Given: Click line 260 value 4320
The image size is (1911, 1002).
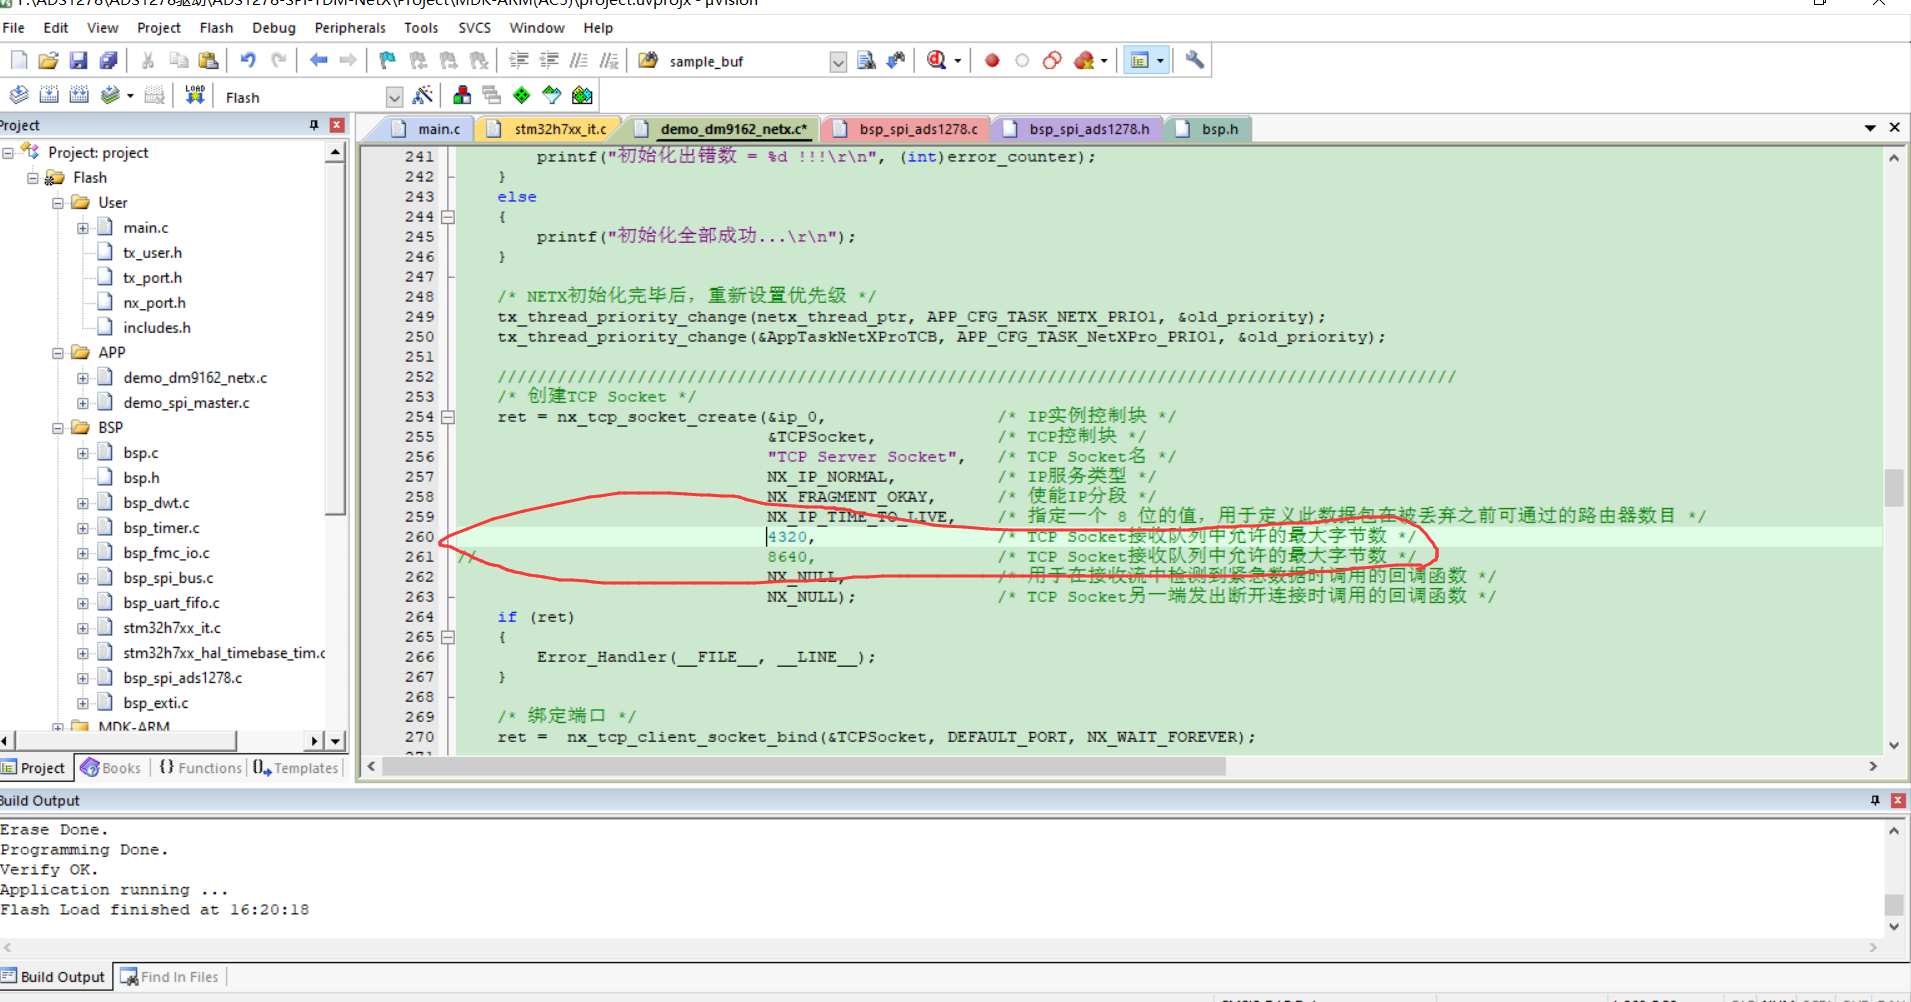Looking at the screenshot, I should tap(787, 537).
